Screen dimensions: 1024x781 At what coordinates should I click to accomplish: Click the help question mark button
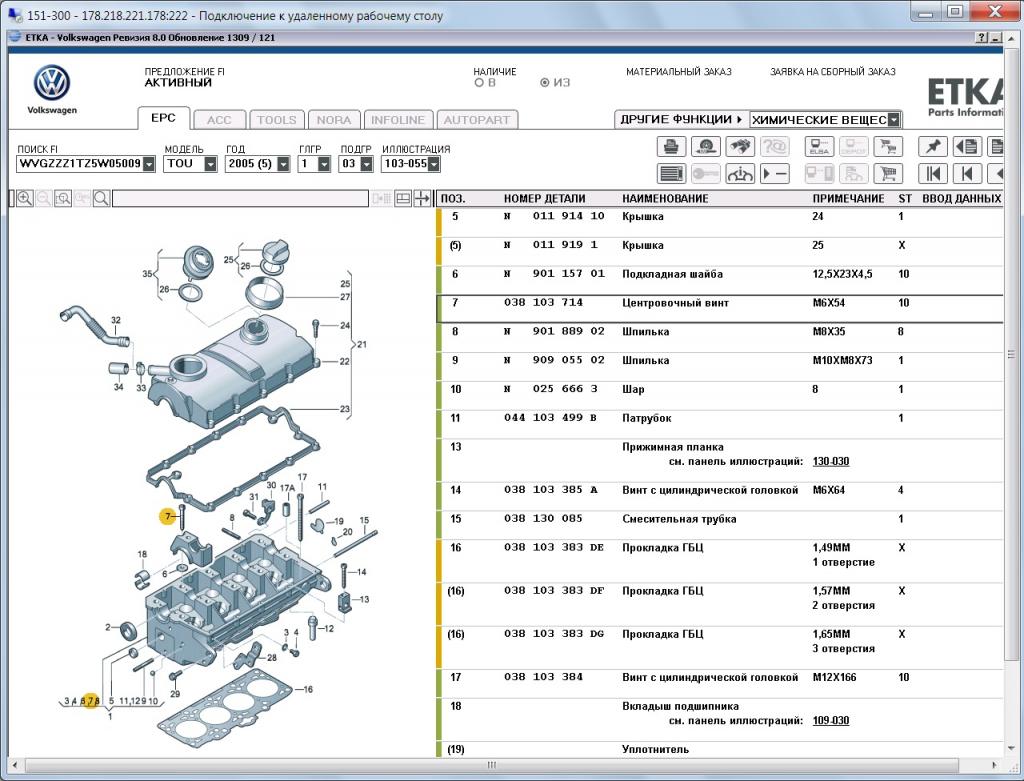[982, 38]
